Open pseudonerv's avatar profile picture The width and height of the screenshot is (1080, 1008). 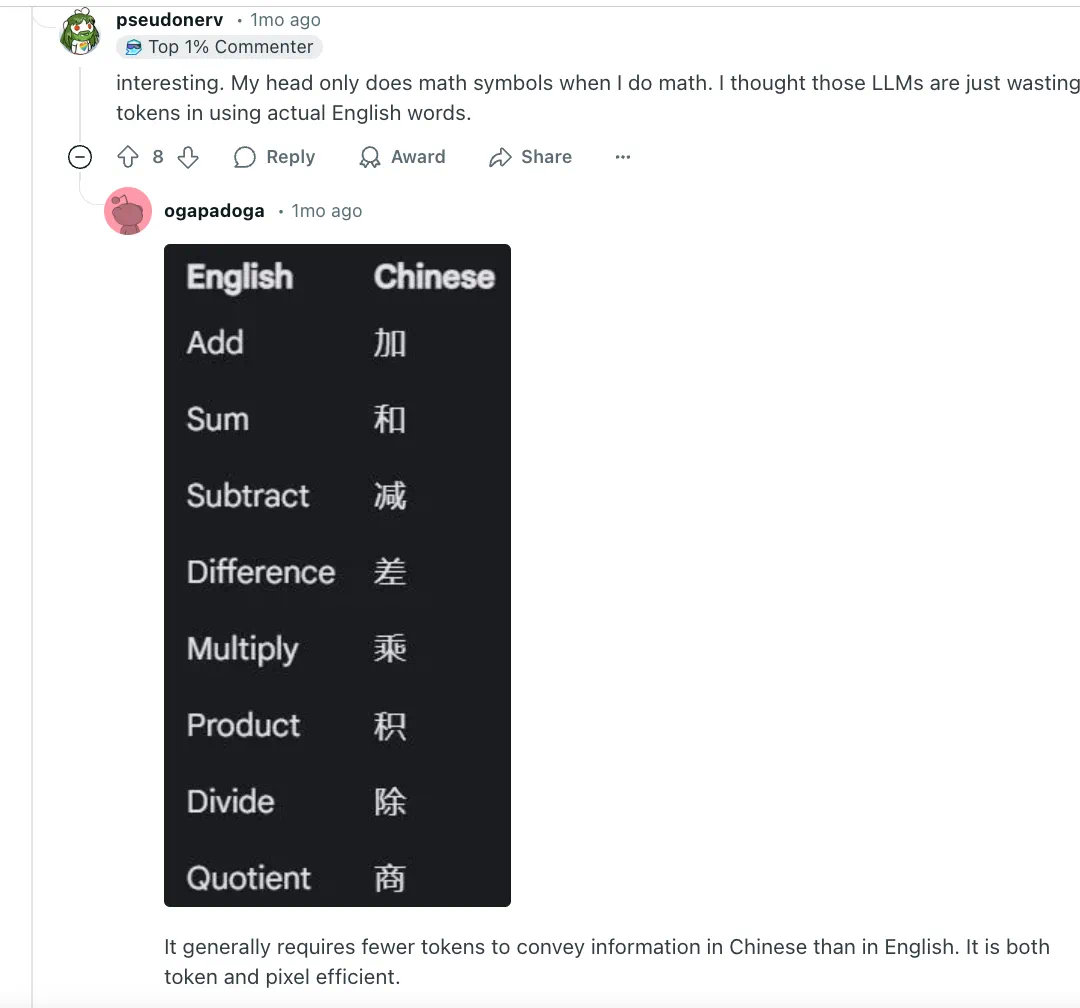point(80,31)
